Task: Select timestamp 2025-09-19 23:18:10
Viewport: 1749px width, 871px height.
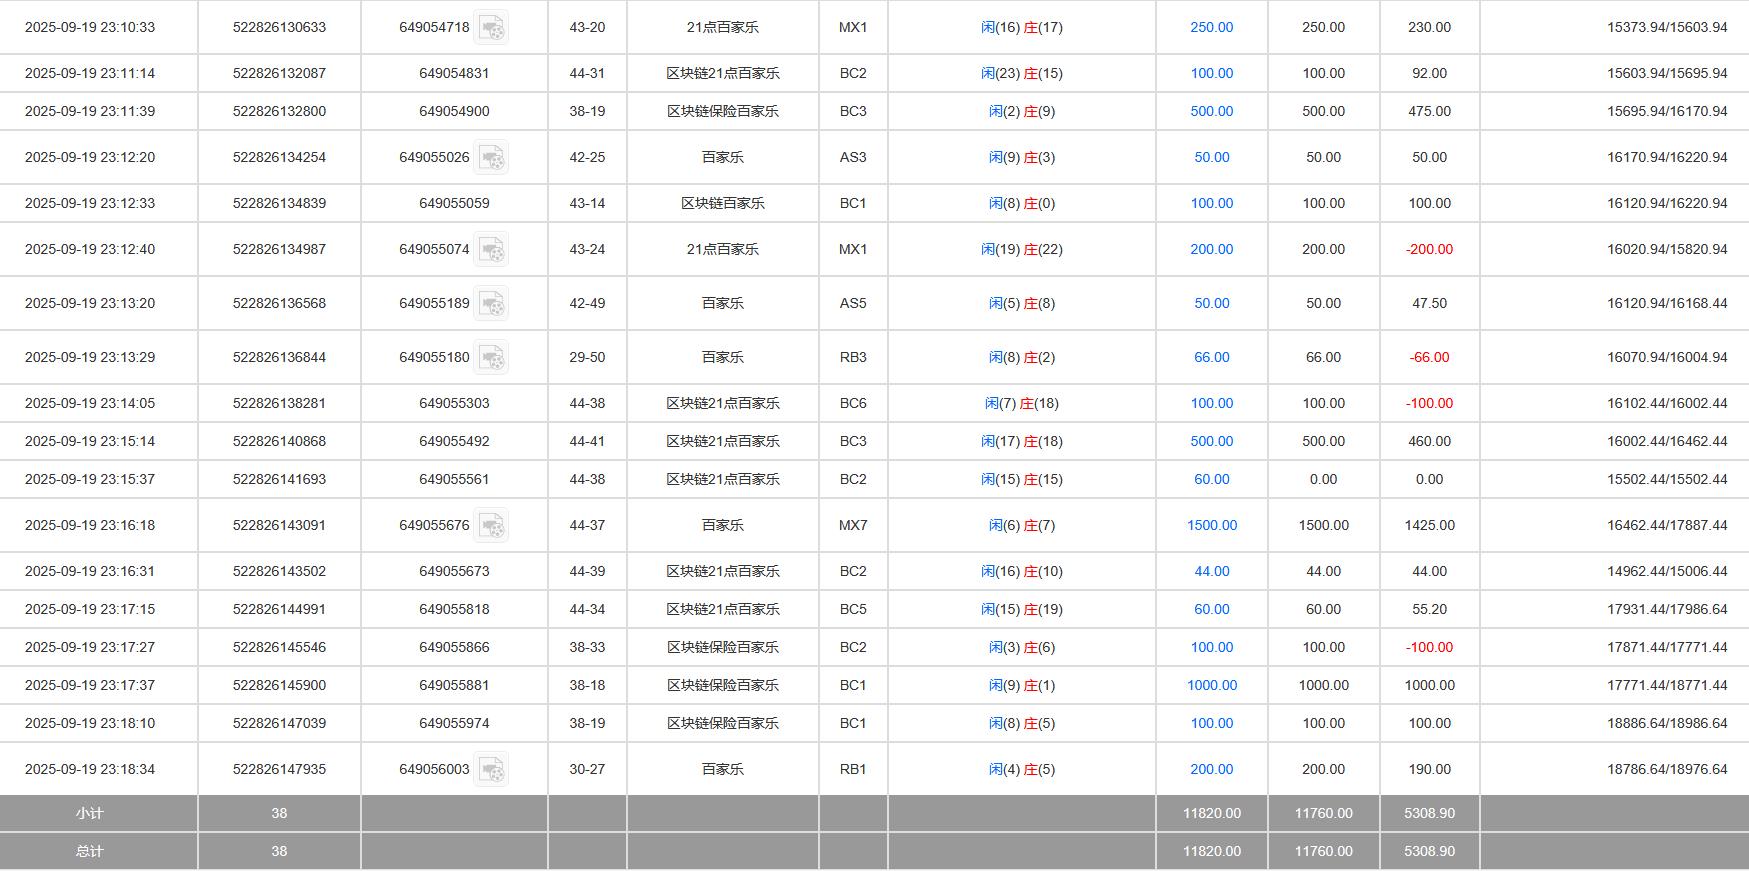Action: pyautogui.click(x=90, y=723)
